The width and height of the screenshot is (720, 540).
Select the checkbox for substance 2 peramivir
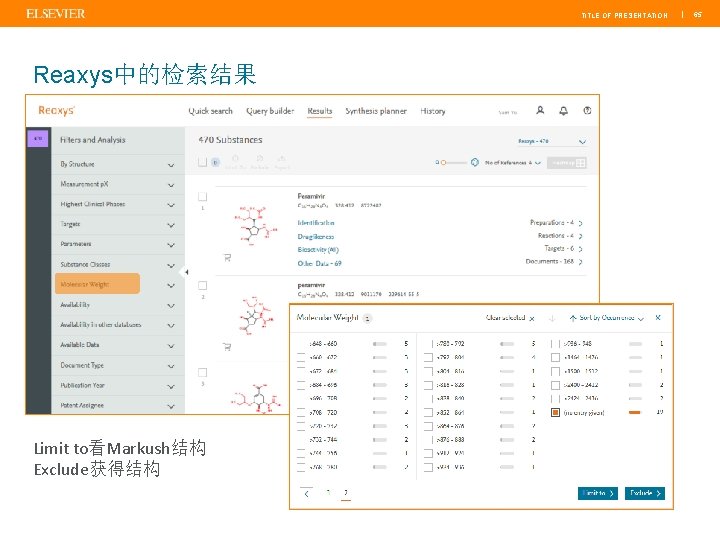[x=202, y=286]
